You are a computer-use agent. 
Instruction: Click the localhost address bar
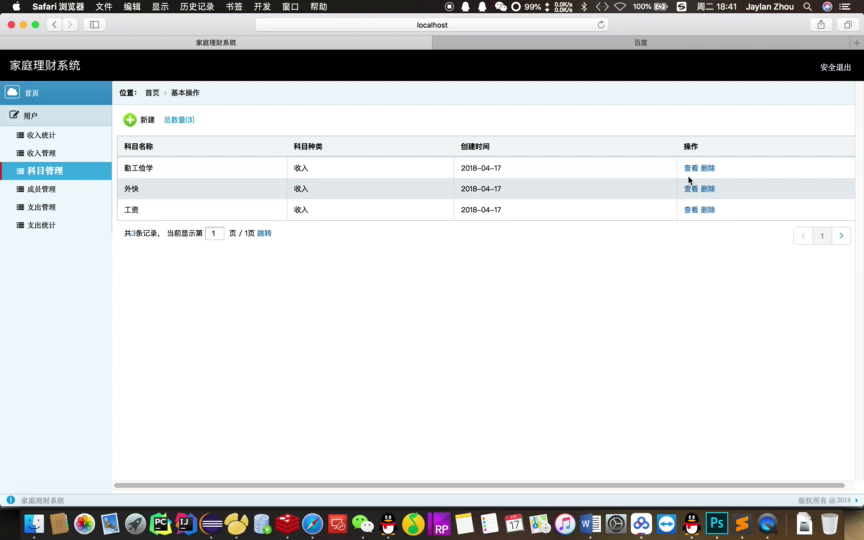pos(431,24)
